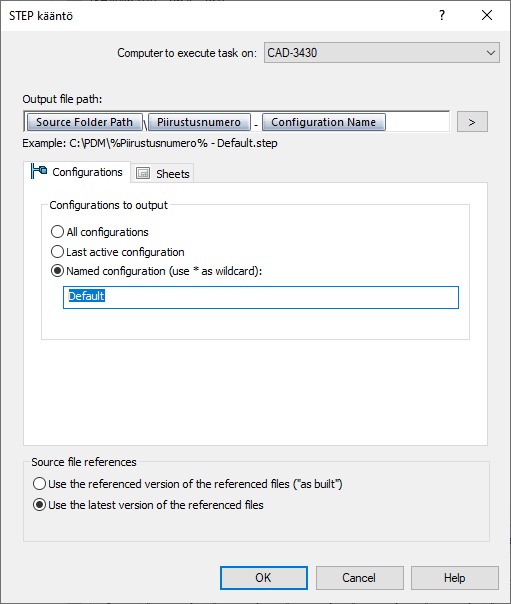The height and width of the screenshot is (604, 511).
Task: Open the output path variables arrow menu
Action: point(472,122)
